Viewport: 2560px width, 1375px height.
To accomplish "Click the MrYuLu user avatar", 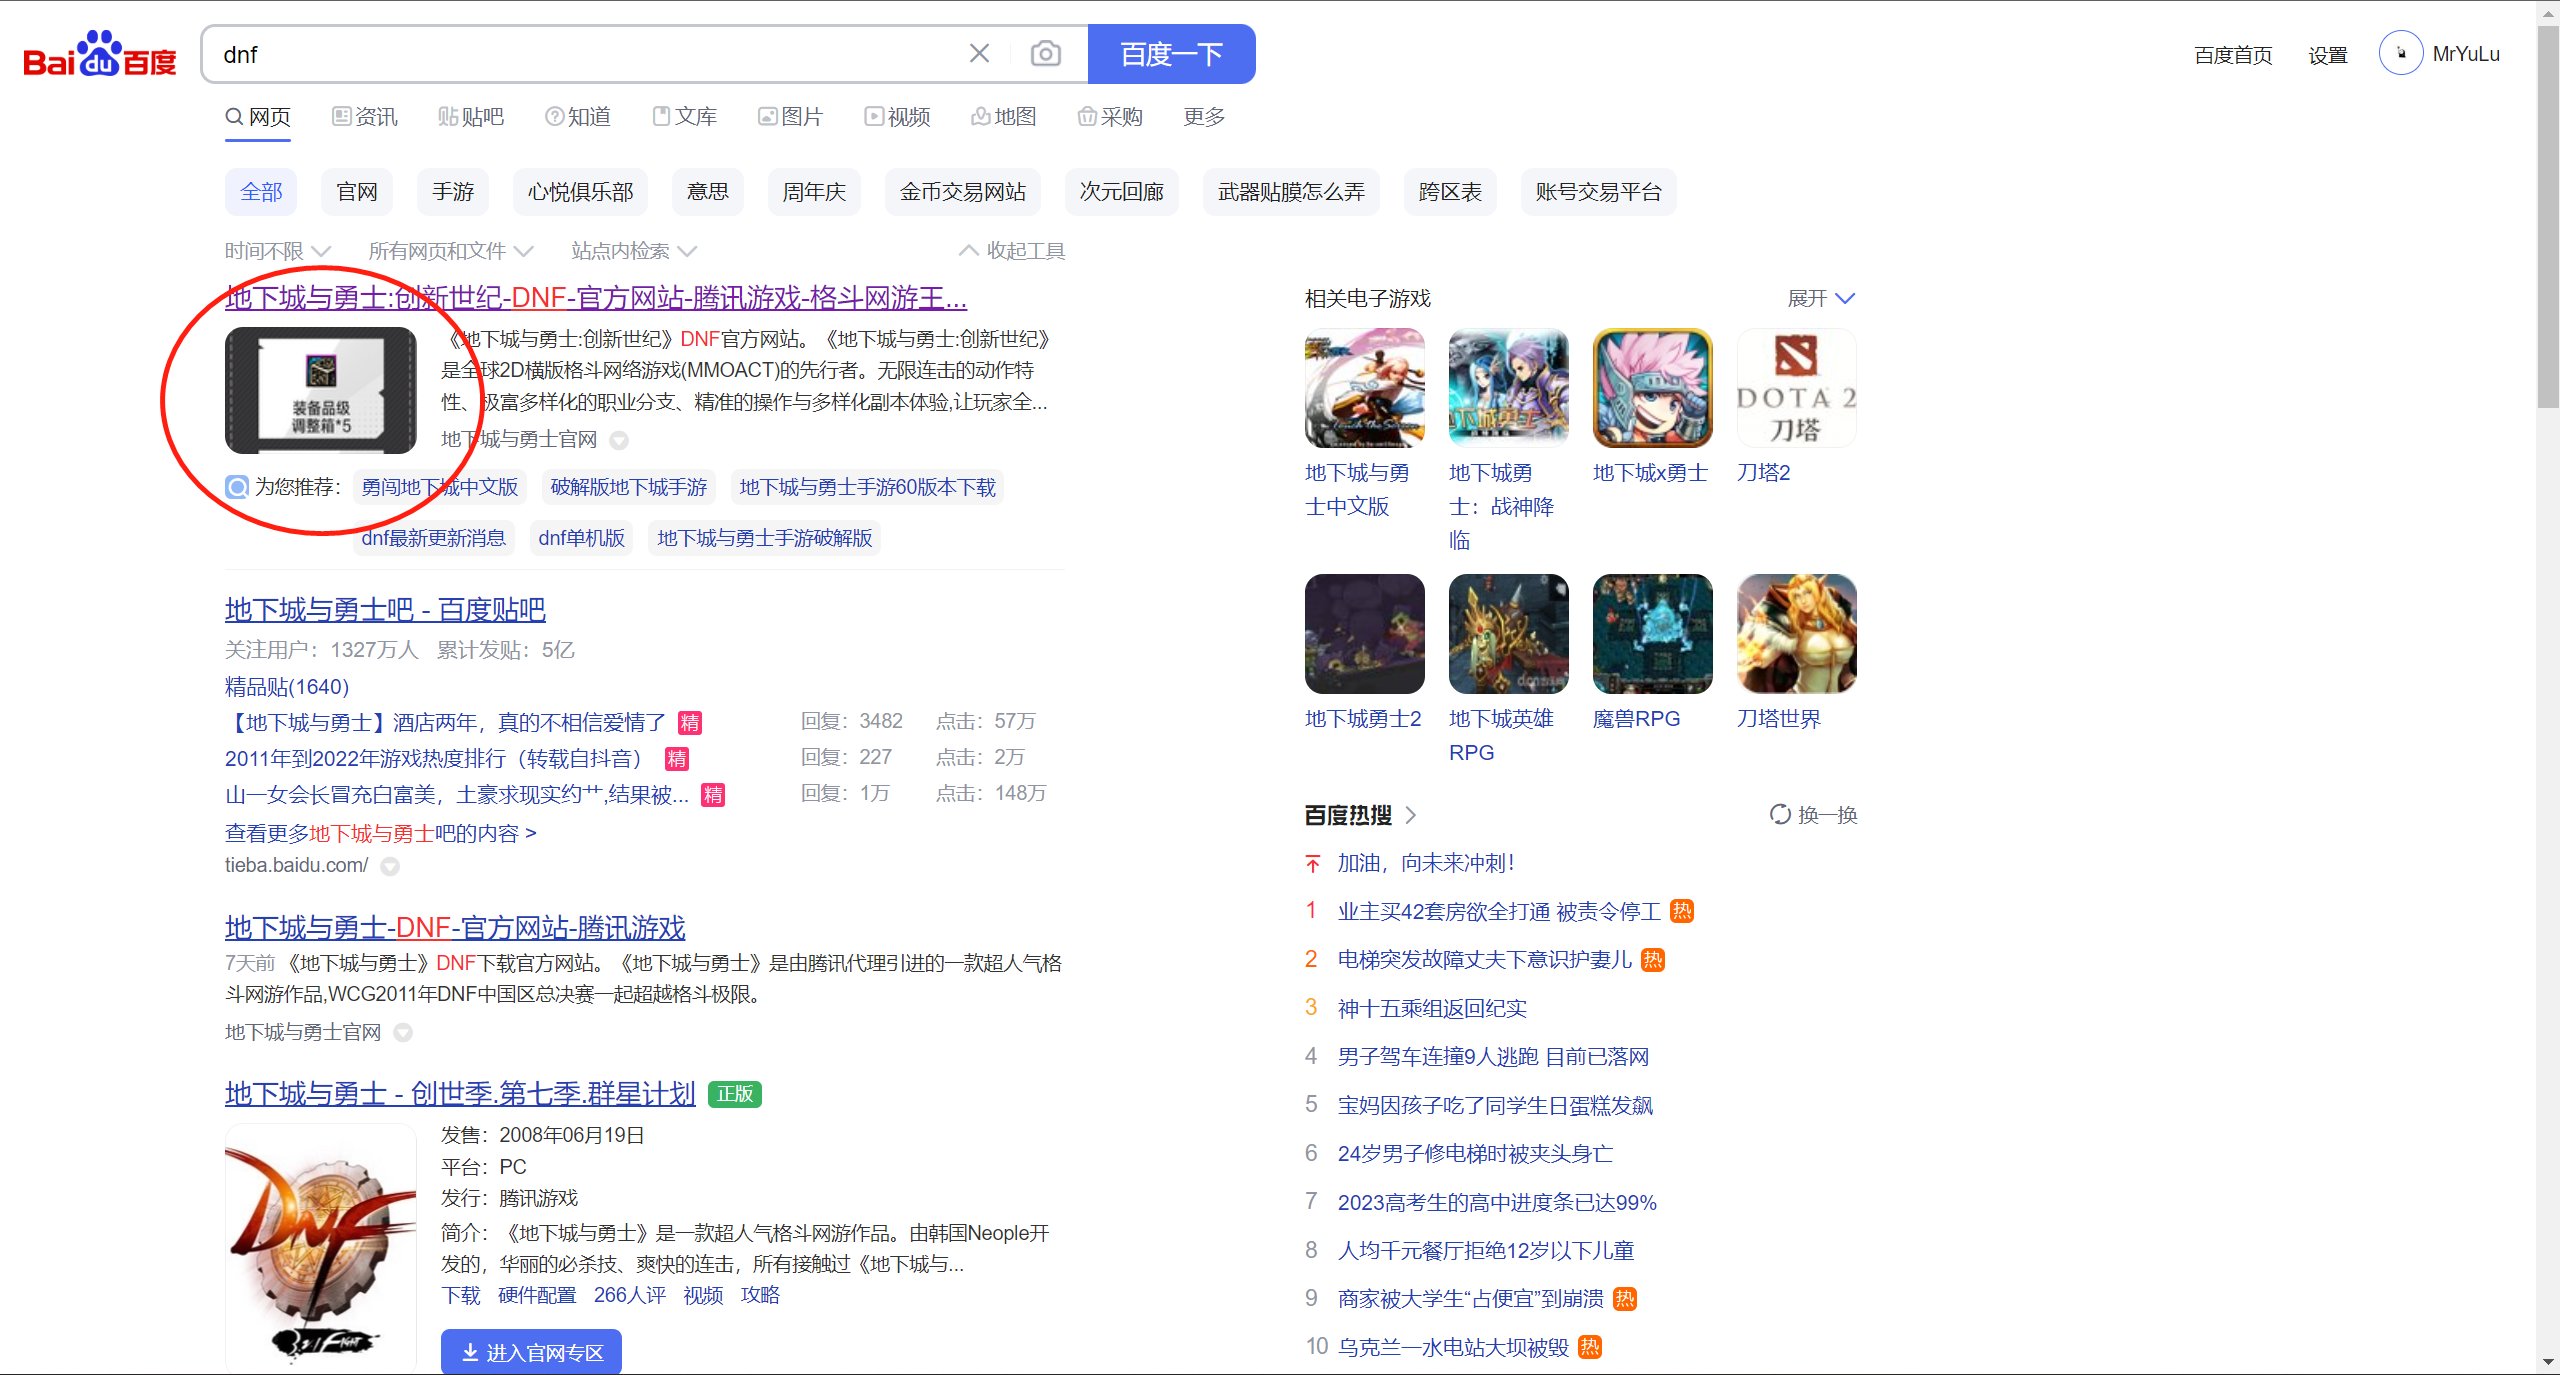I will [2400, 54].
